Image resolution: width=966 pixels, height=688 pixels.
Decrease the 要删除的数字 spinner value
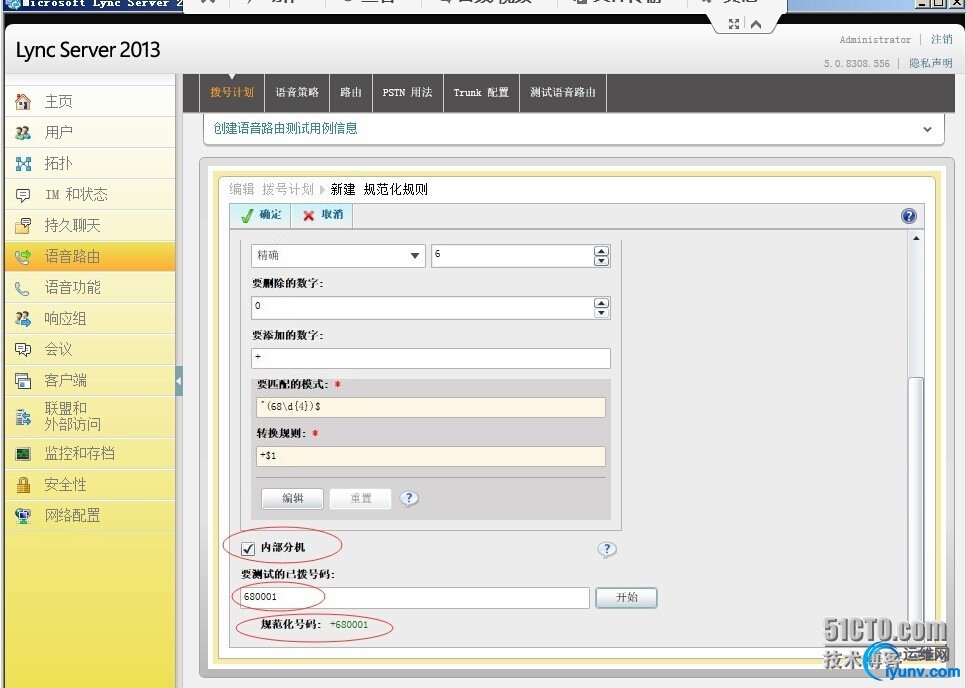(601, 312)
